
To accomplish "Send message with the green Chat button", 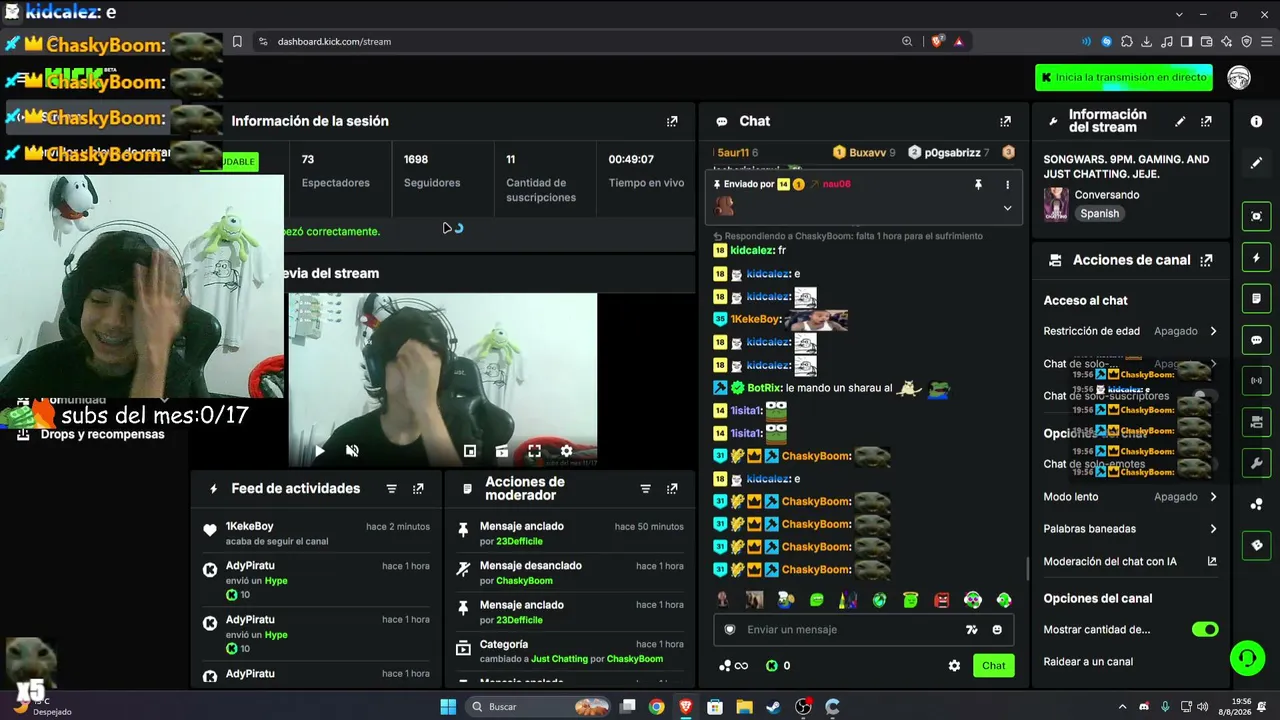I will (993, 666).
